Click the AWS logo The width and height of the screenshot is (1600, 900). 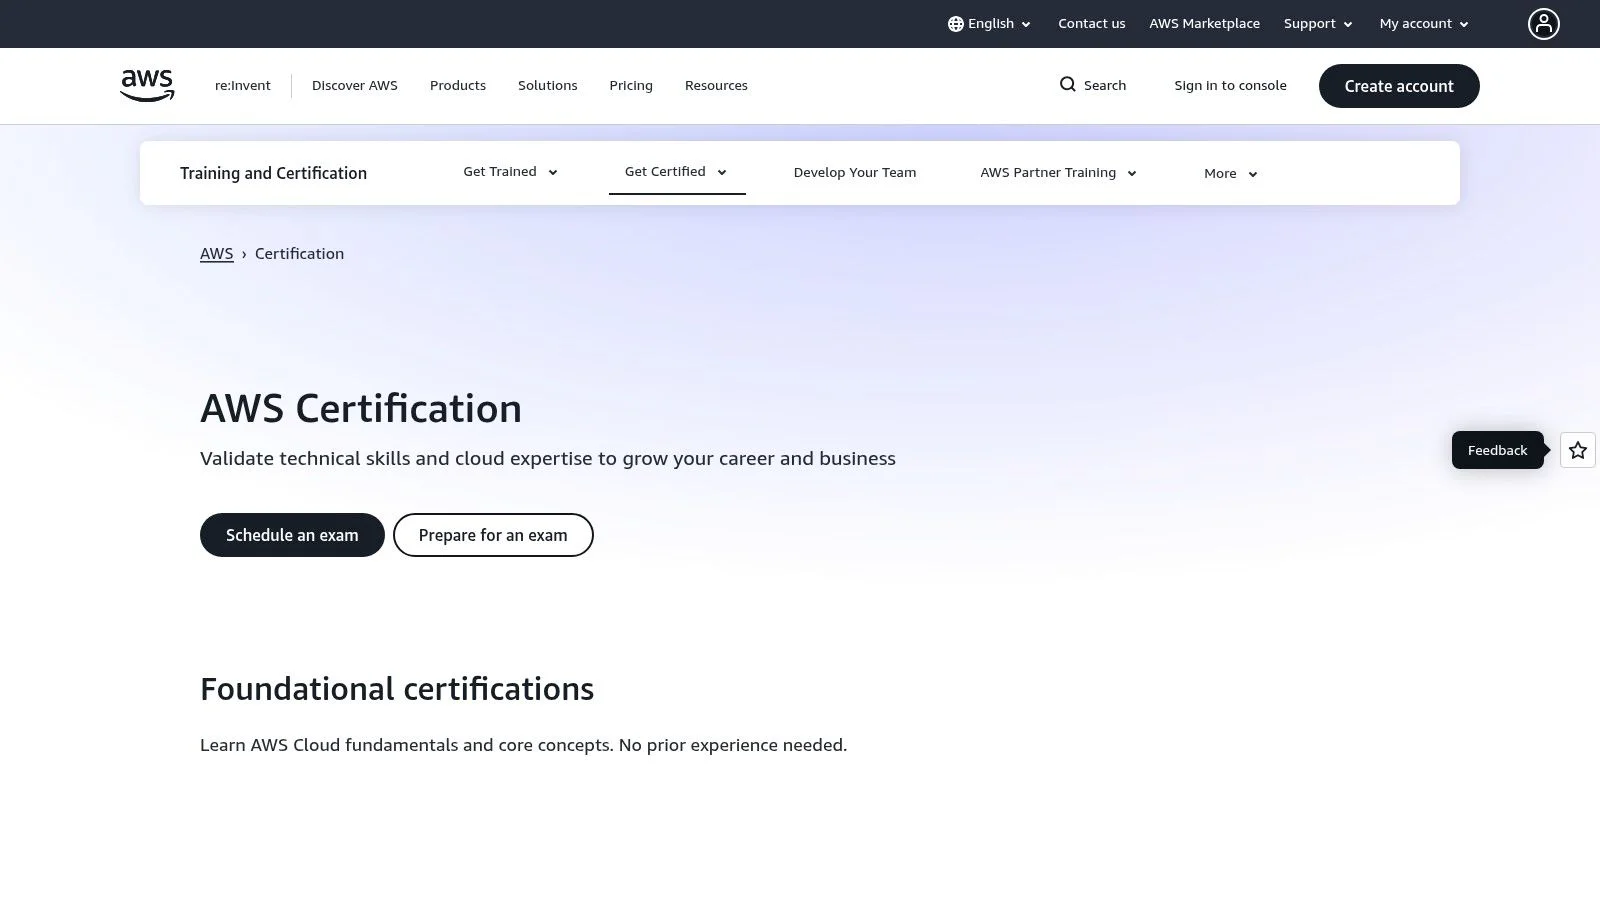[x=147, y=85]
